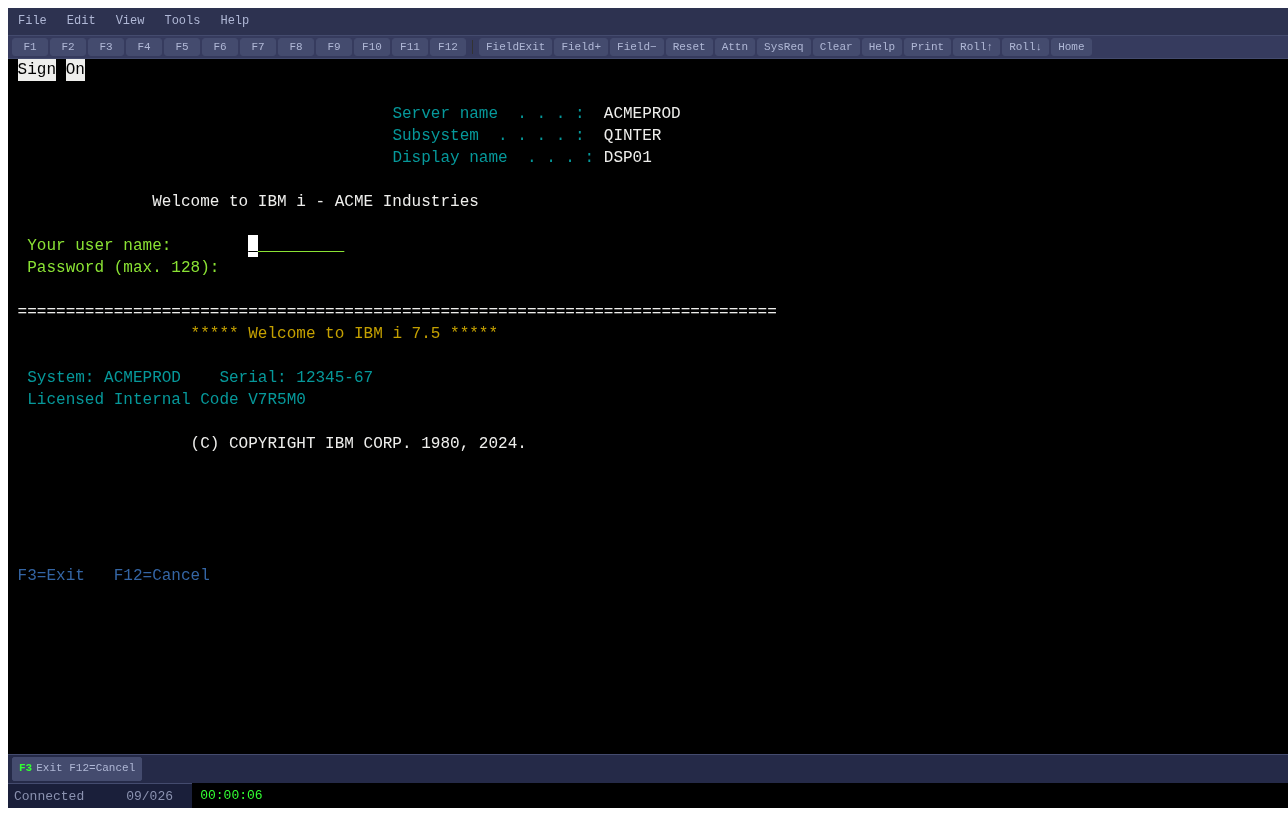The image size is (1288, 816).
Task: Click the F12 toolbar key
Action: pos(448,47)
